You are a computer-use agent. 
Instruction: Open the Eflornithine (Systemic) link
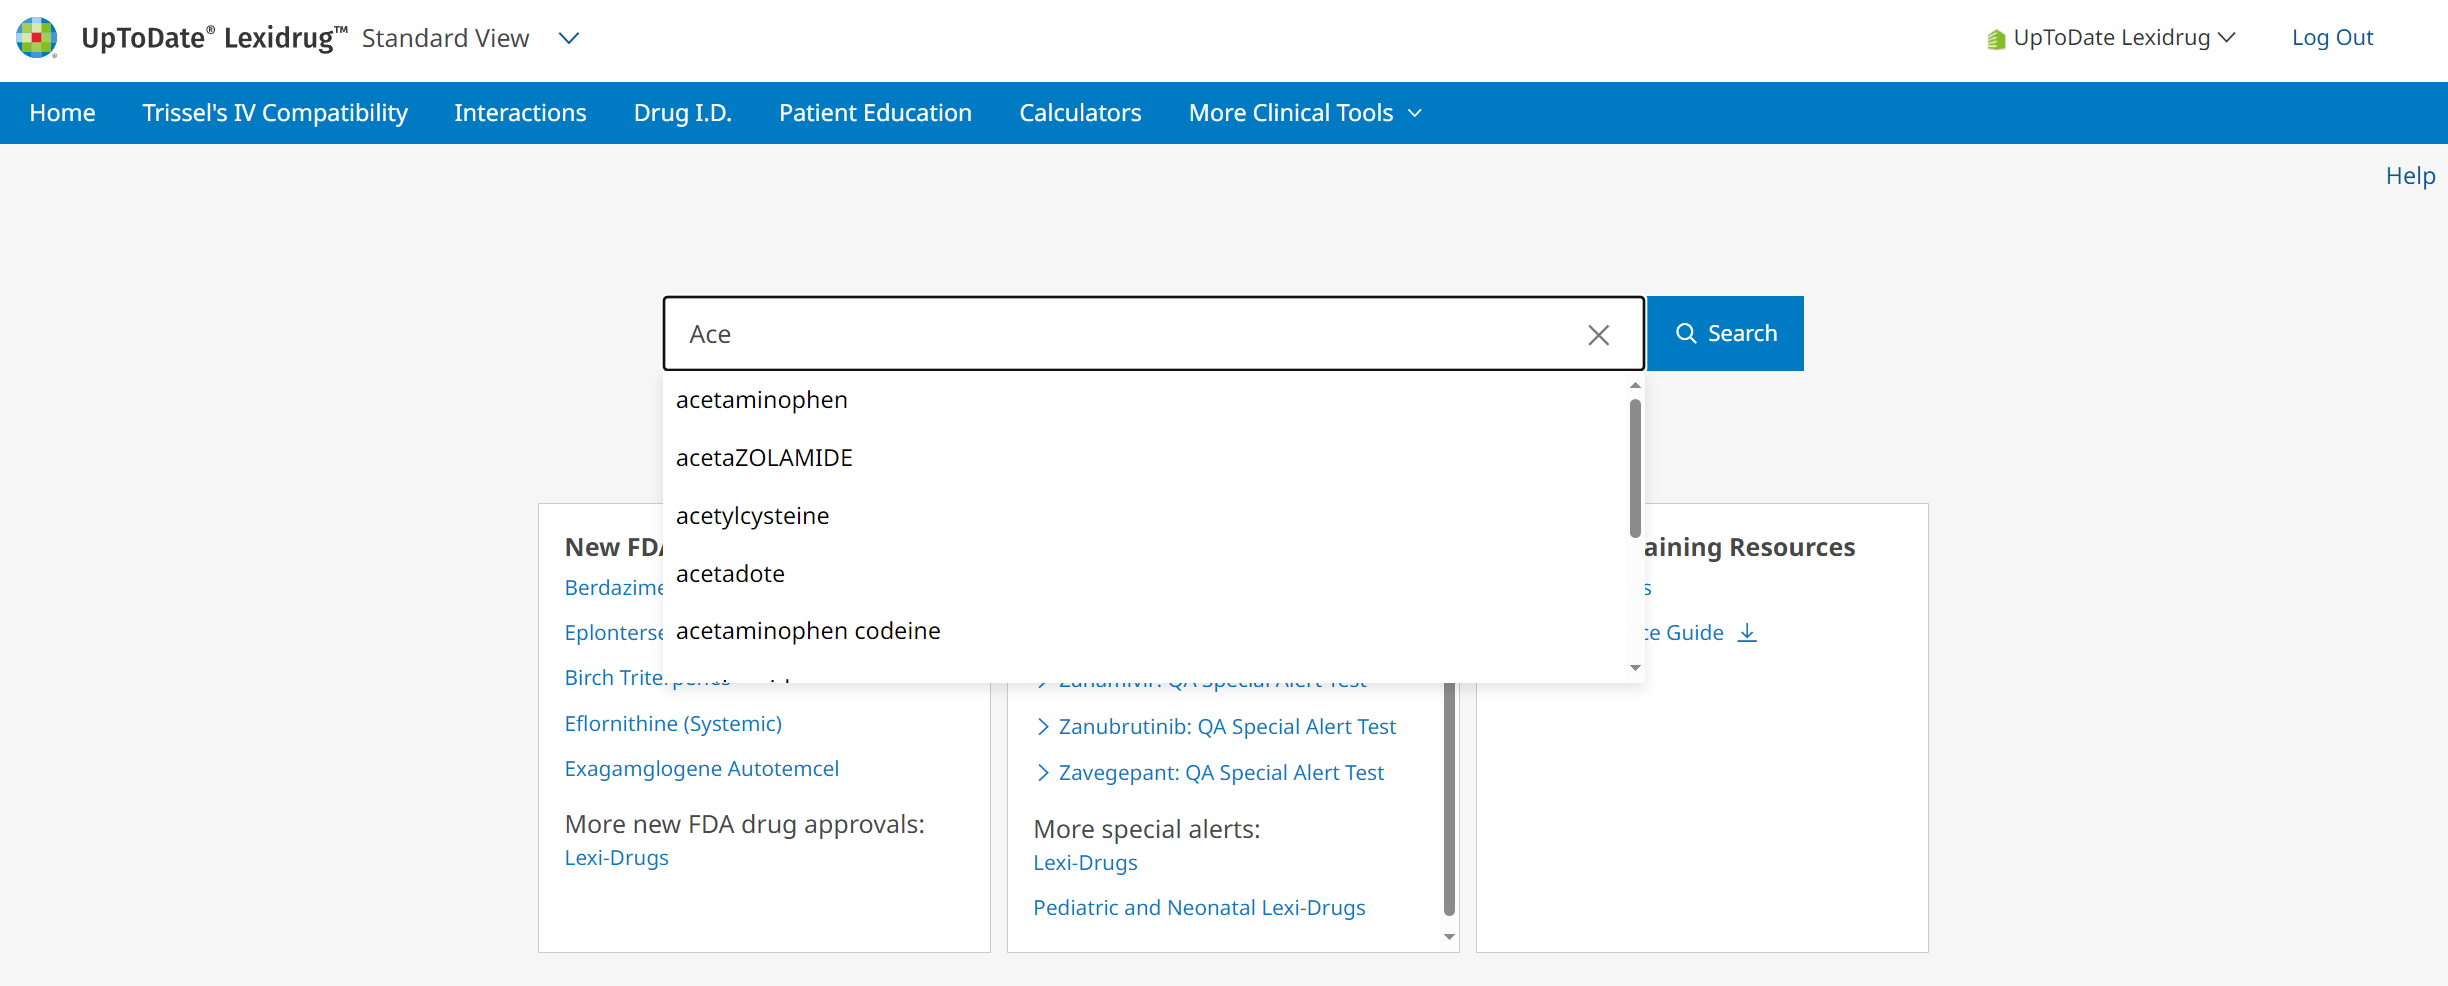click(x=673, y=724)
